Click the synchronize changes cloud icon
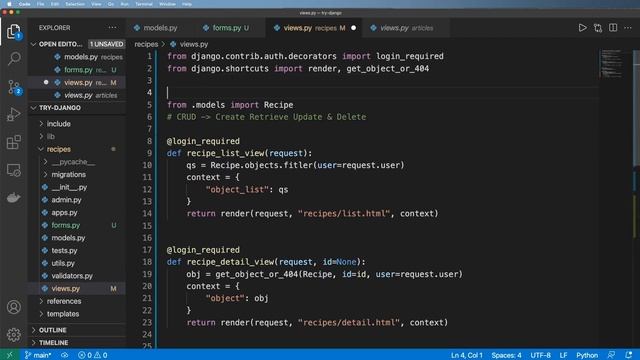This screenshot has height=360, width=640. (64, 355)
